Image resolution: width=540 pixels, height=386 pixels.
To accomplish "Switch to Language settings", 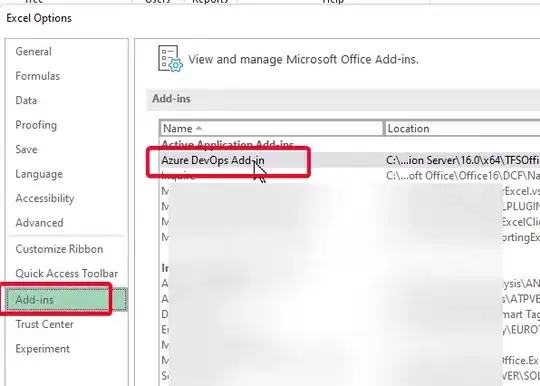I will tap(39, 174).
